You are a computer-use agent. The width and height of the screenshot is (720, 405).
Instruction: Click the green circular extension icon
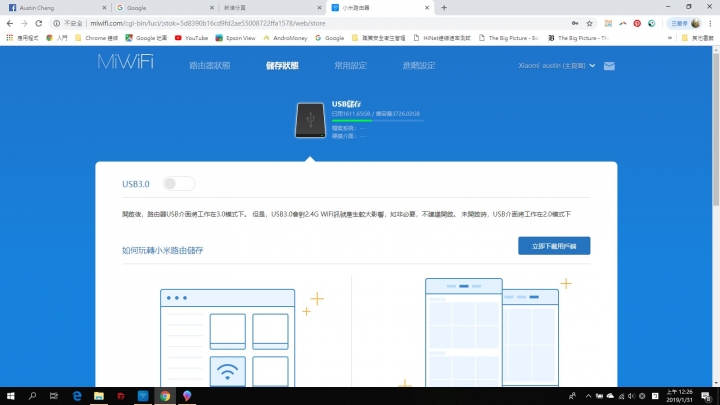(x=652, y=23)
